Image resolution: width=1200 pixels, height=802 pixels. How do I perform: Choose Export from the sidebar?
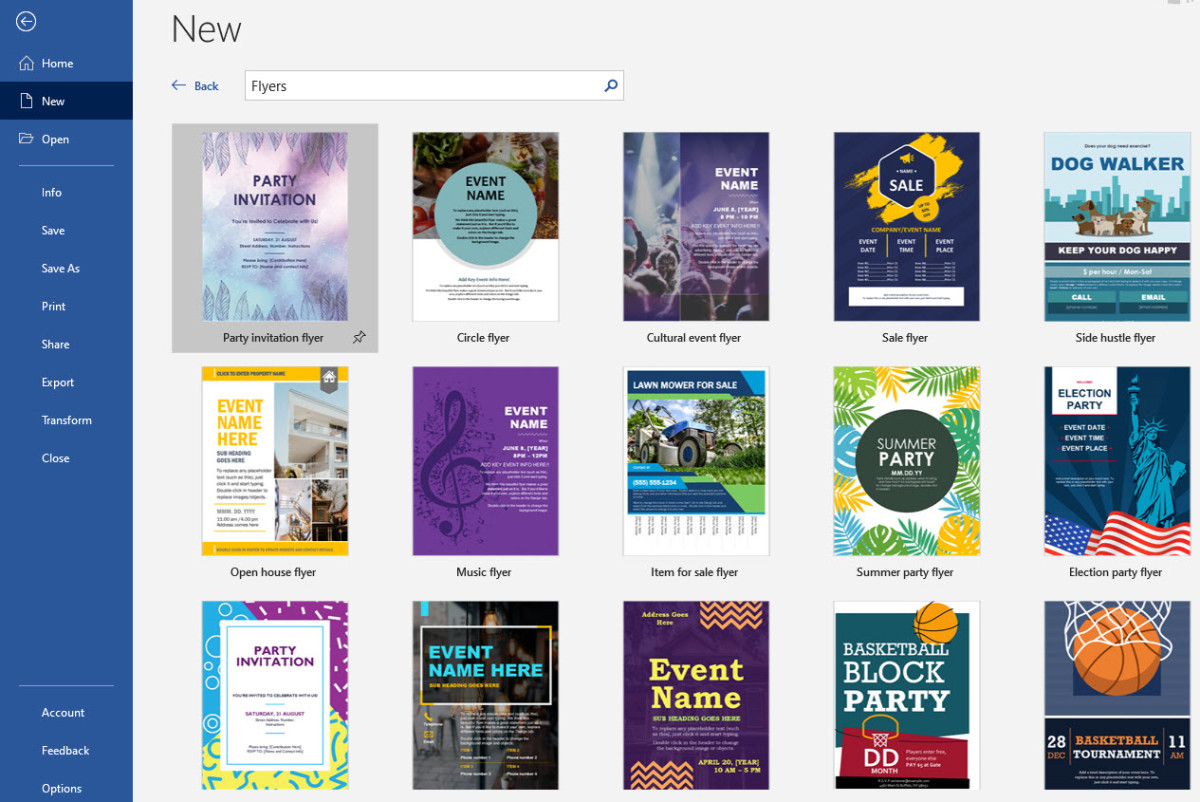click(x=58, y=382)
